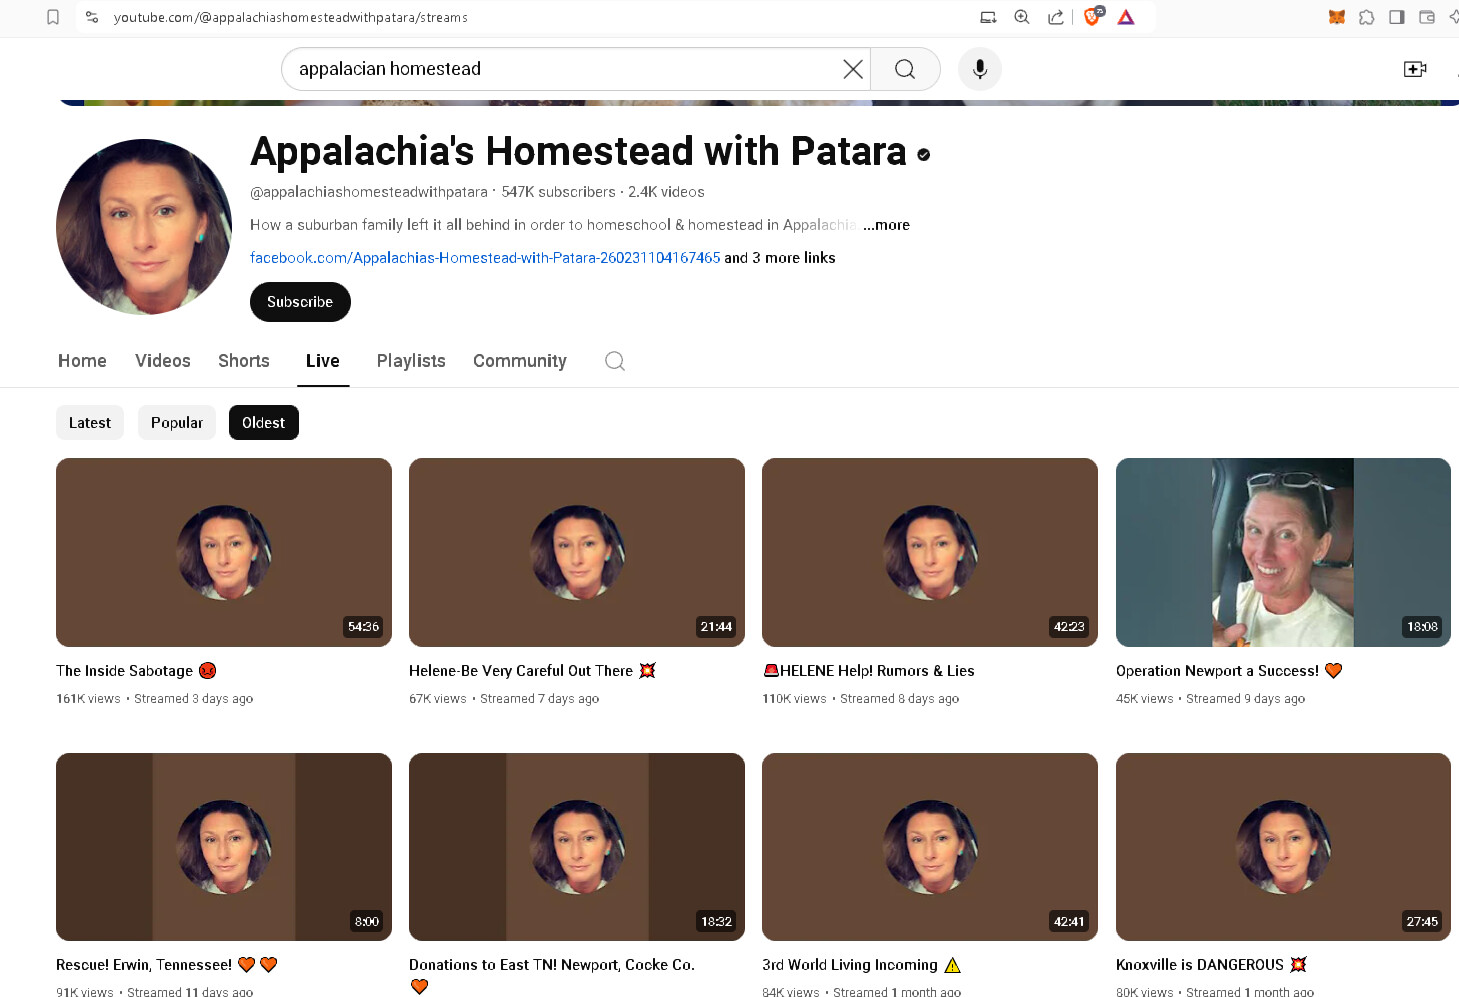The height and width of the screenshot is (997, 1459).
Task: Click the channel search magnifier icon
Action: [615, 361]
